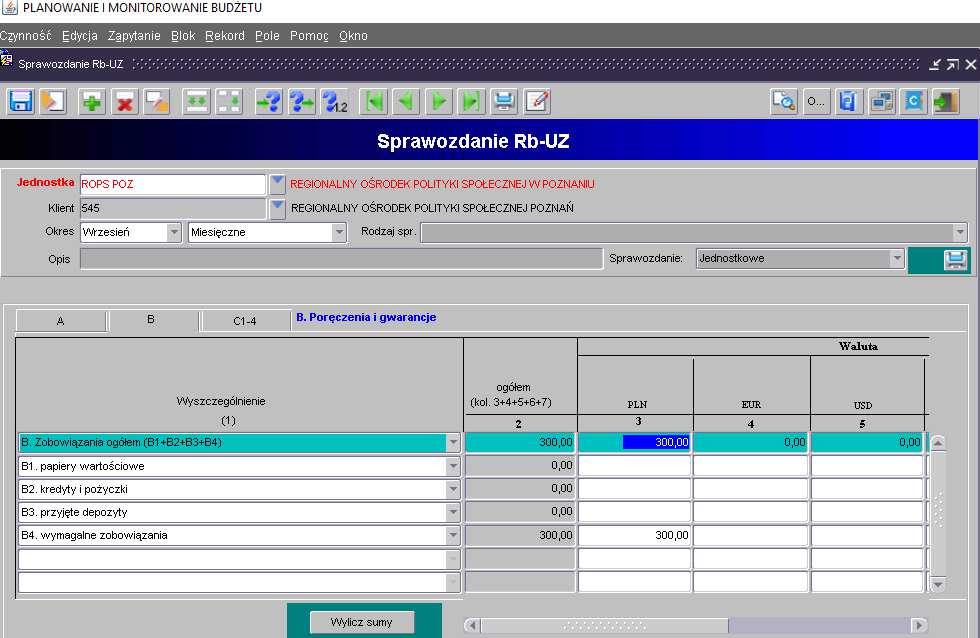Image resolution: width=980 pixels, height=638 pixels.
Task: Click the question mark with arrow pointing in
Action: tap(269, 101)
